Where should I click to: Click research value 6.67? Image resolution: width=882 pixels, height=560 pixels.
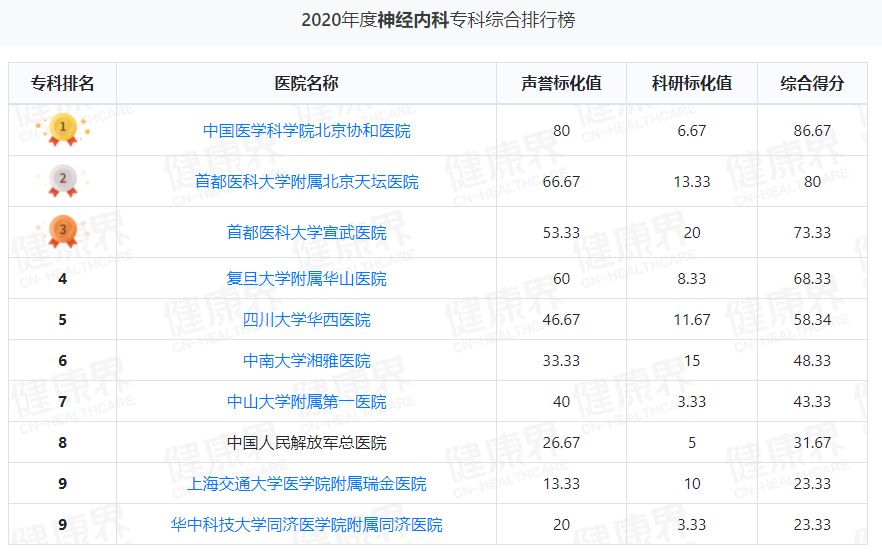pyautogui.click(x=692, y=130)
